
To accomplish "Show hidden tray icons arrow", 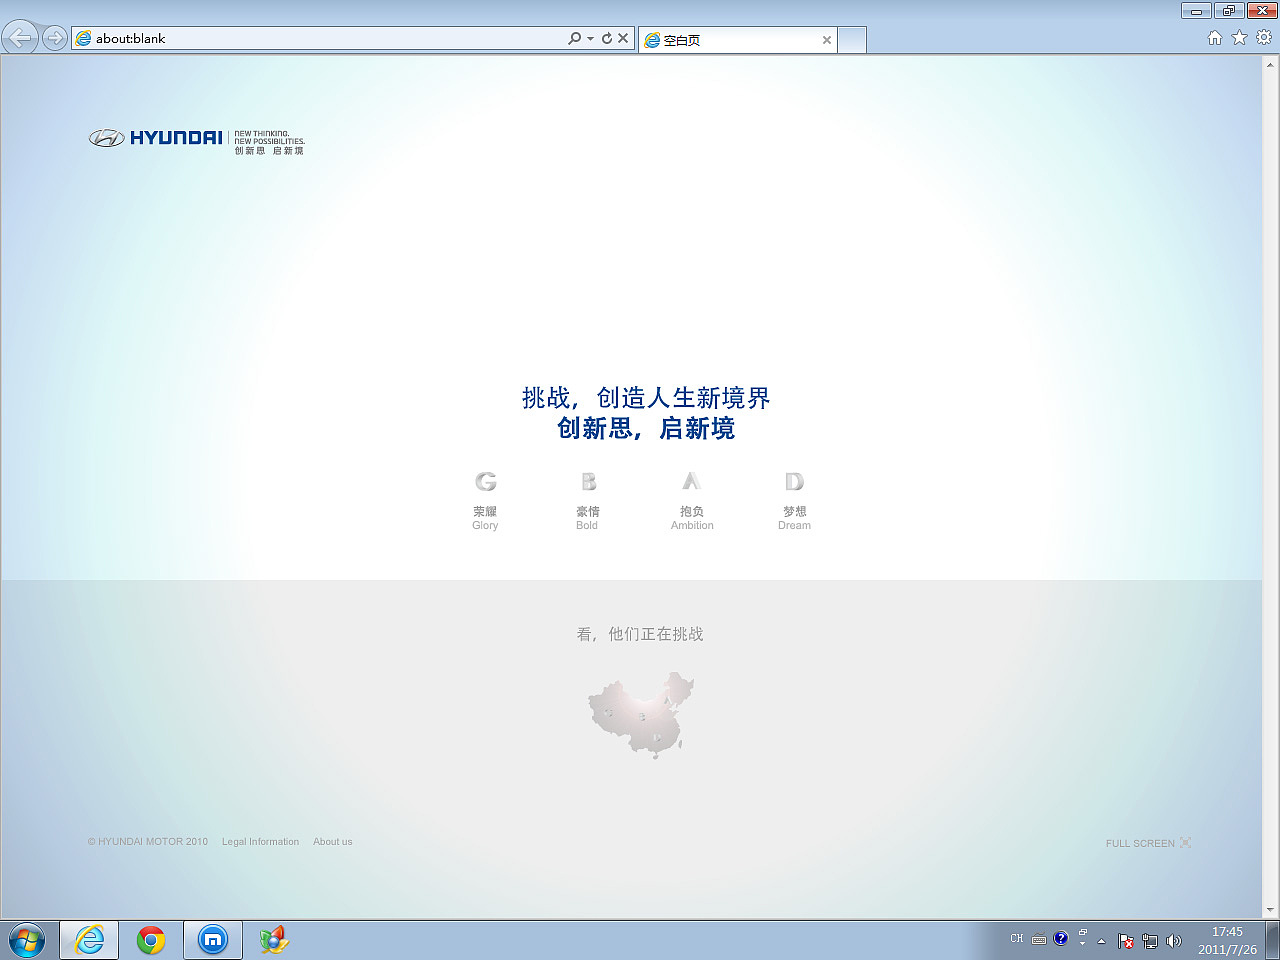I will (x=1101, y=940).
